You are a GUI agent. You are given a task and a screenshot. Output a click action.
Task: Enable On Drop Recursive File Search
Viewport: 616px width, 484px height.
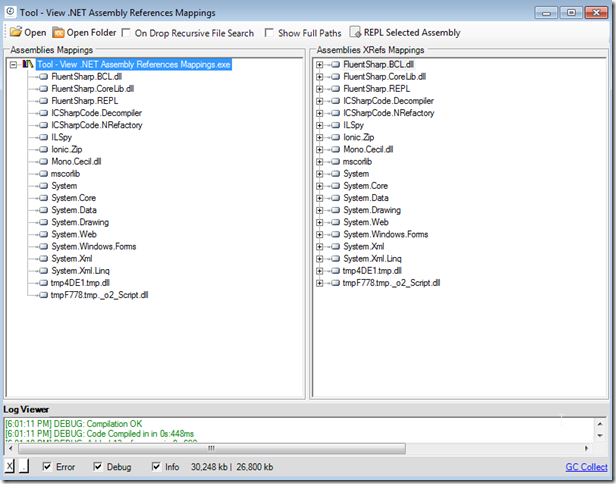pyautogui.click(x=126, y=33)
